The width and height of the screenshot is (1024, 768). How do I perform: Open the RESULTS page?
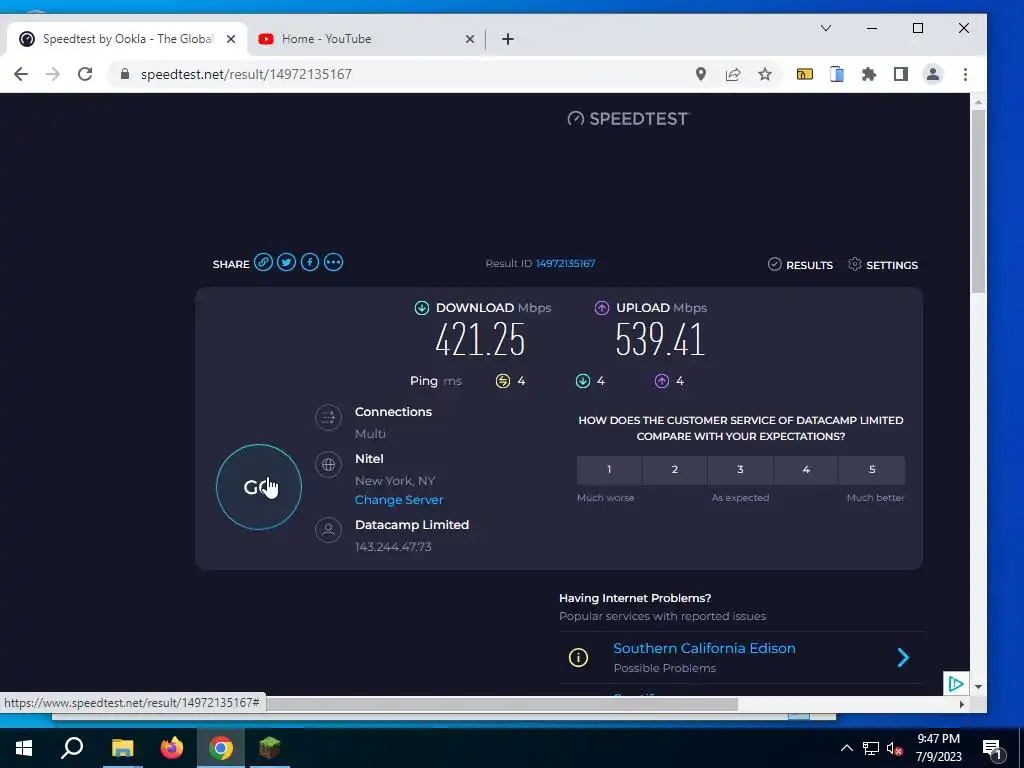(x=800, y=264)
